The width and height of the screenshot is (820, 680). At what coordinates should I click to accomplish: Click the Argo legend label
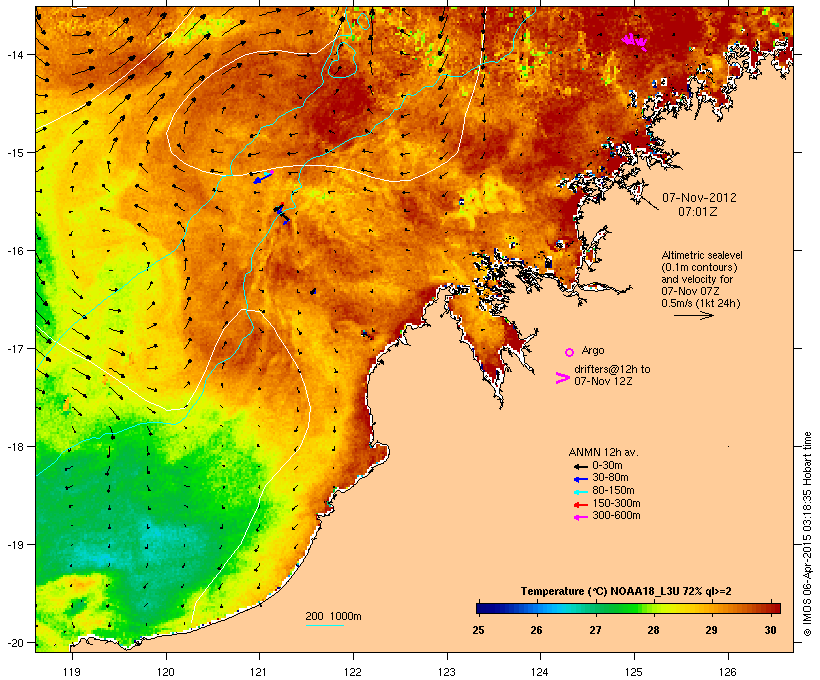593,350
